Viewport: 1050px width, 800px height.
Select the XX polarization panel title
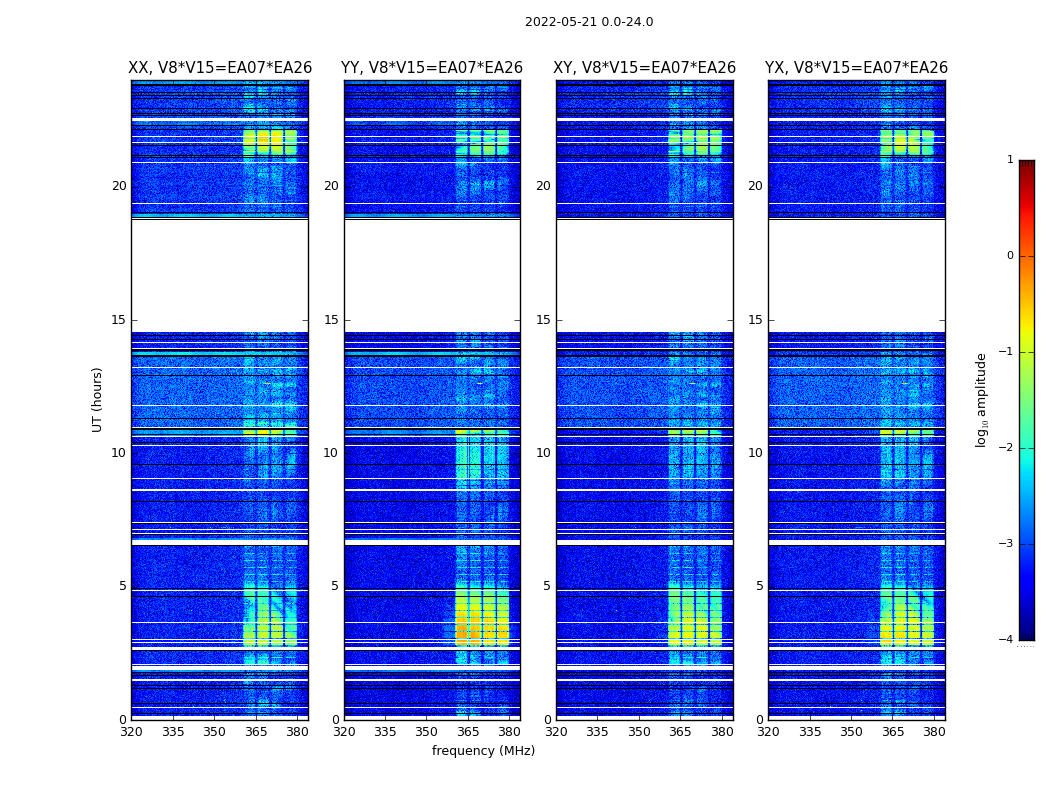coord(220,68)
